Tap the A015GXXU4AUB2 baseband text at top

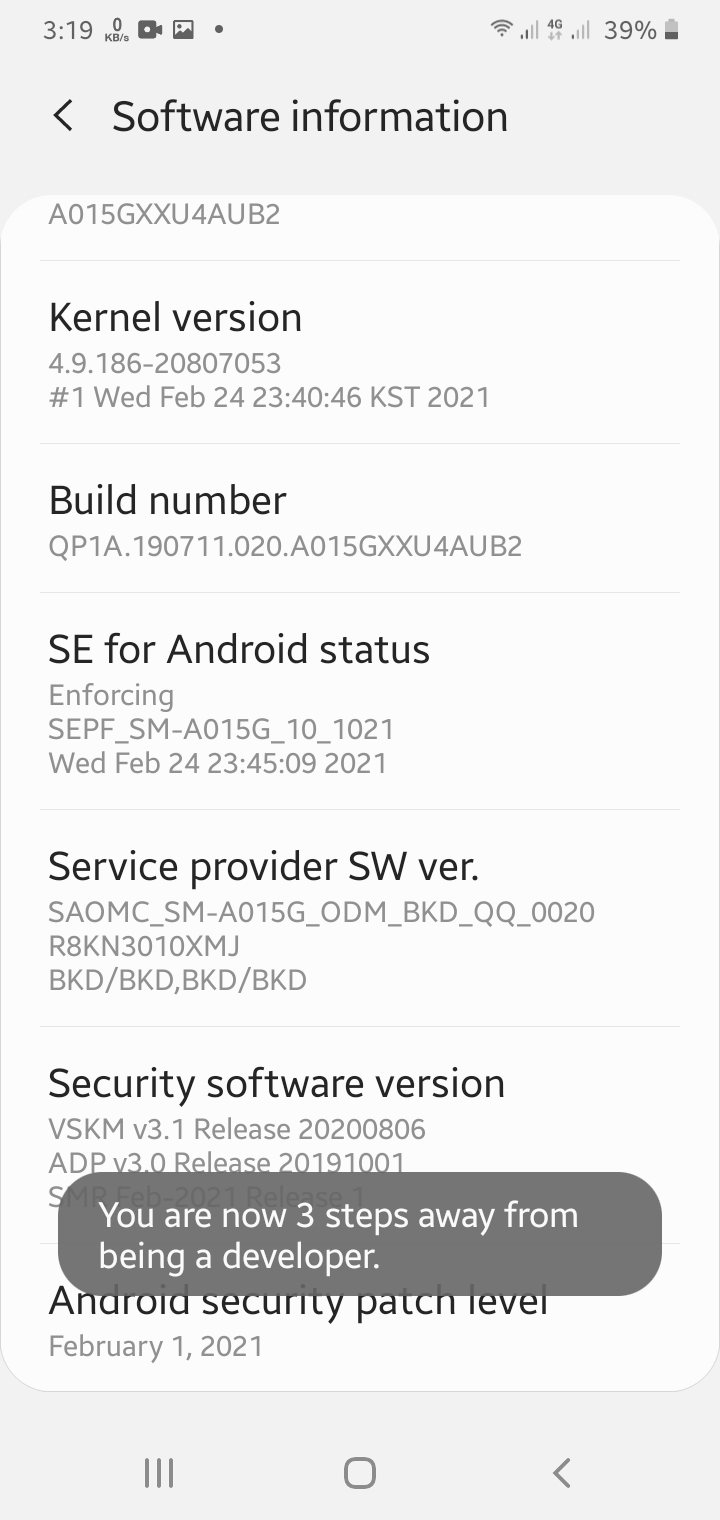pos(164,215)
